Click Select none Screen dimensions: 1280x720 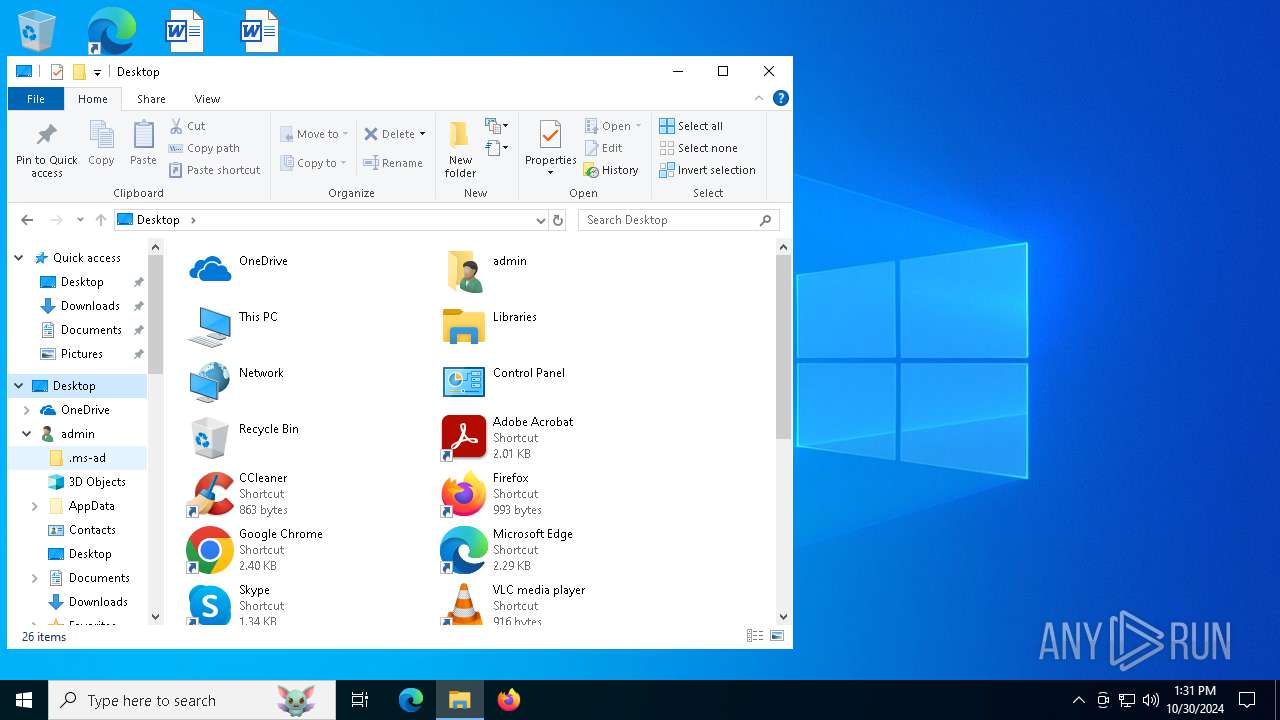698,148
